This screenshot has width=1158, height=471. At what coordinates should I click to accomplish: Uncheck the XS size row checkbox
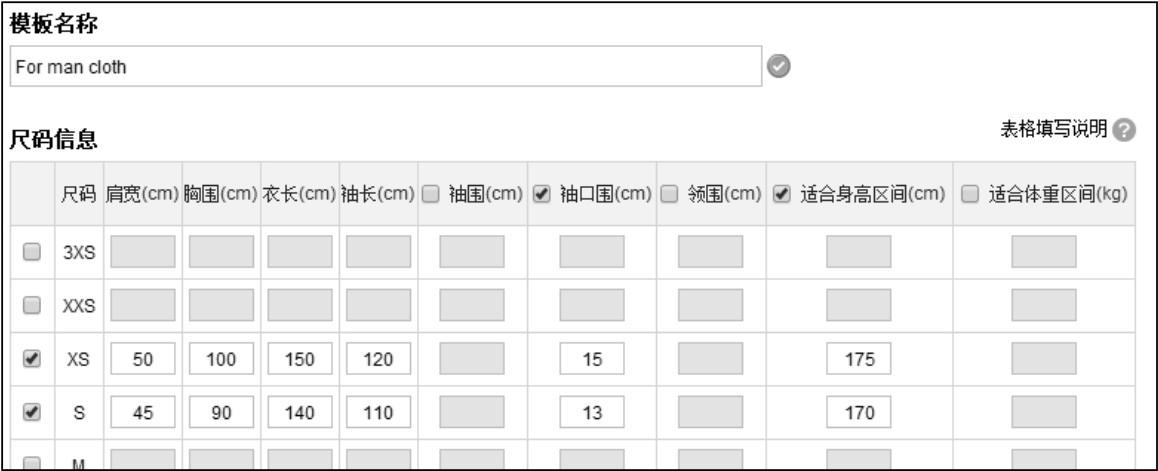[32, 359]
